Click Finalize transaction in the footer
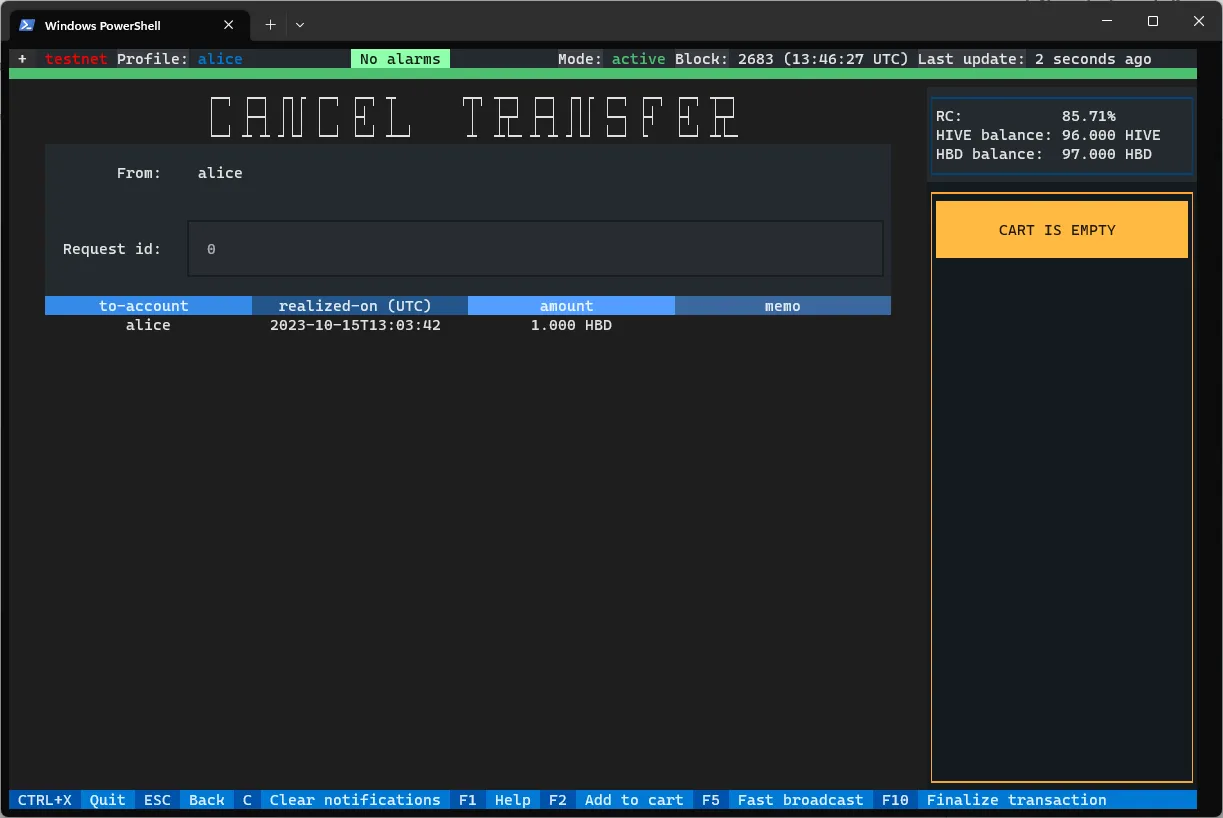 (x=1017, y=800)
